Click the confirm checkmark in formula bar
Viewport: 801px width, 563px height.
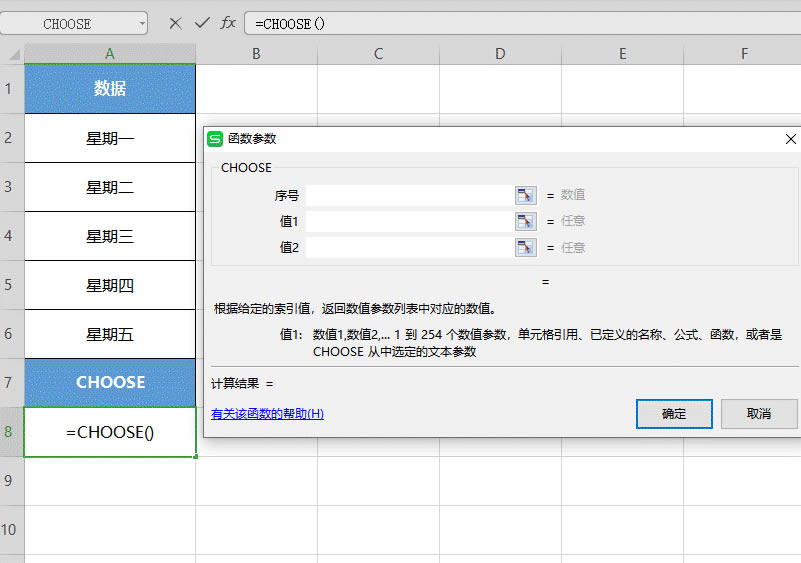point(202,23)
